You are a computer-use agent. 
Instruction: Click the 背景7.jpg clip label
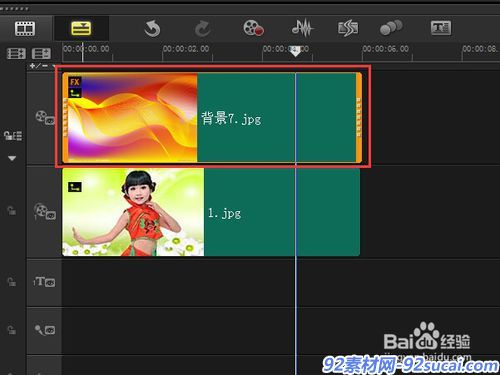coord(231,118)
